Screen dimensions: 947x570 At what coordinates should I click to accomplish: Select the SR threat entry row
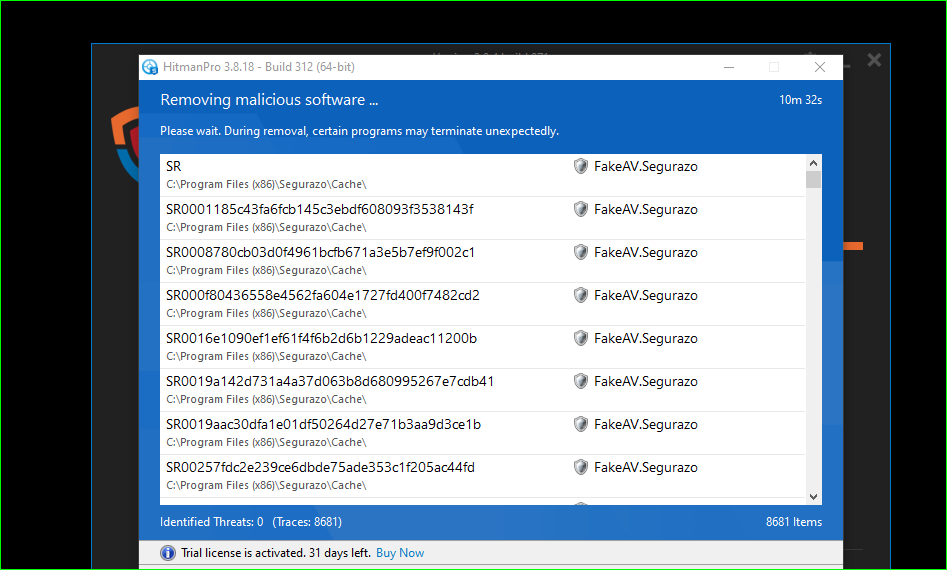pos(483,175)
